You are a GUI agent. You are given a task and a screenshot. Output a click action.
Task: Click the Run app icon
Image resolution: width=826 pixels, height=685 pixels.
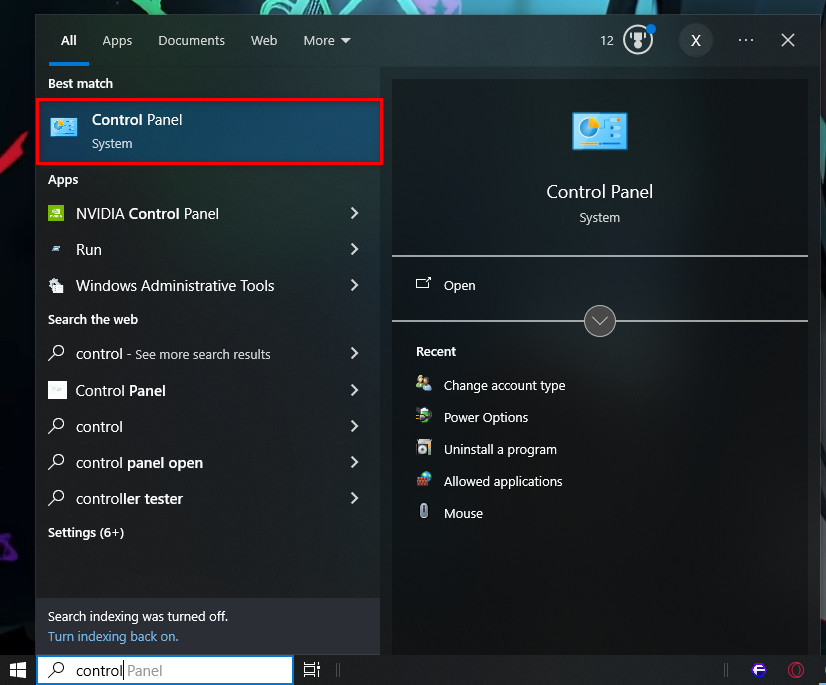click(x=56, y=249)
